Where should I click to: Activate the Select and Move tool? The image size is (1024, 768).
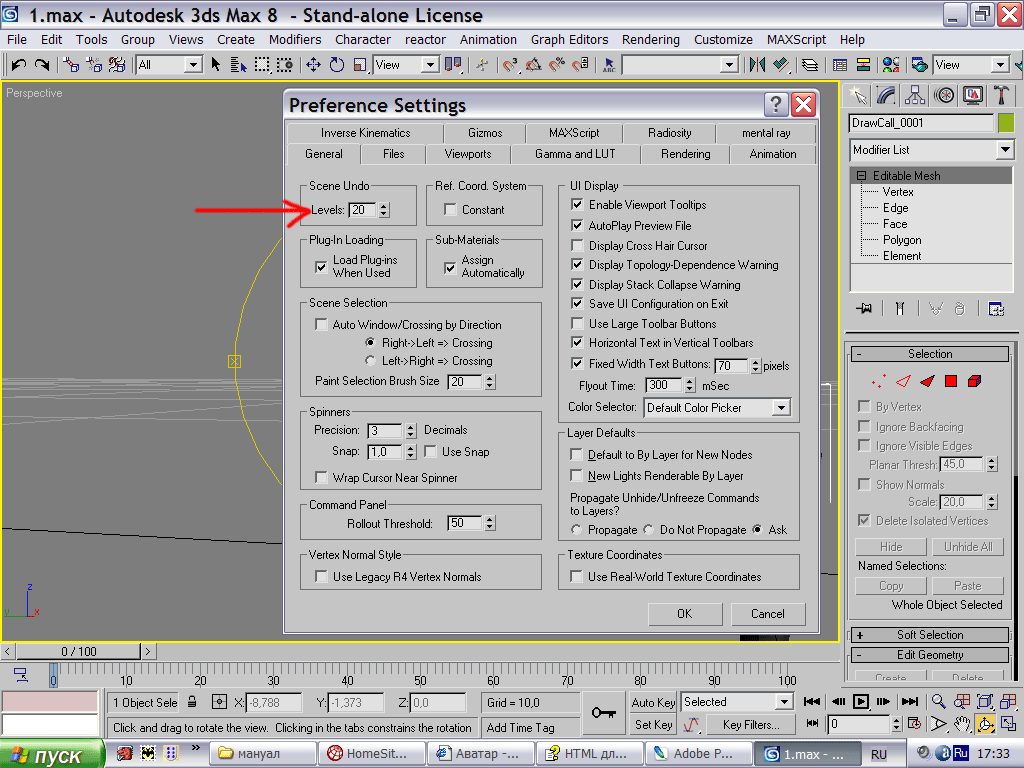(x=313, y=65)
